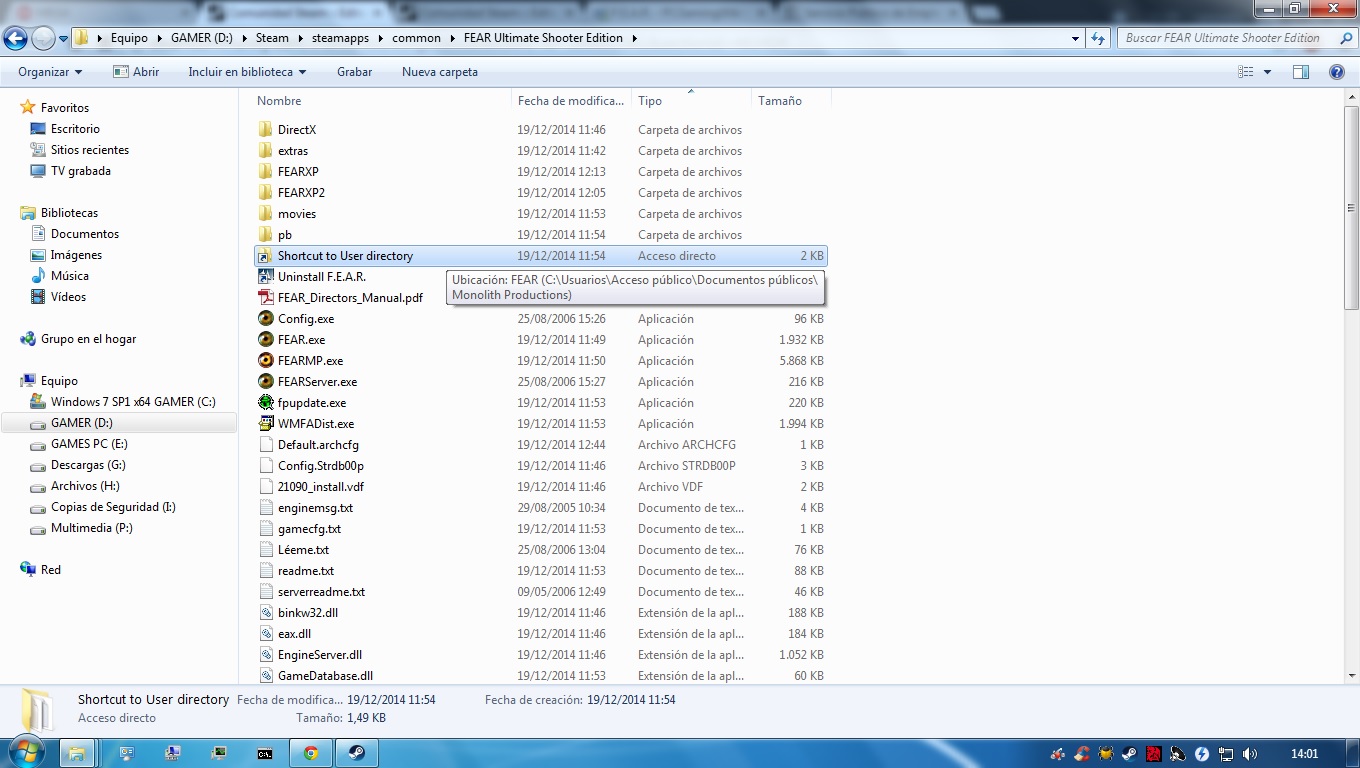Select the WMFADist.exe application icon
Viewport: 1360px width, 768px height.
pos(265,424)
